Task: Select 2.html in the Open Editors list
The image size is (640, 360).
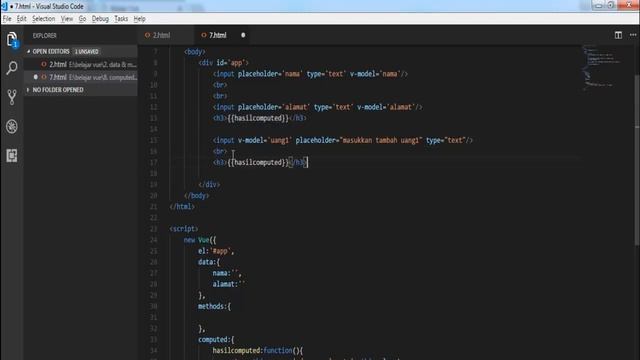Action: point(81,64)
